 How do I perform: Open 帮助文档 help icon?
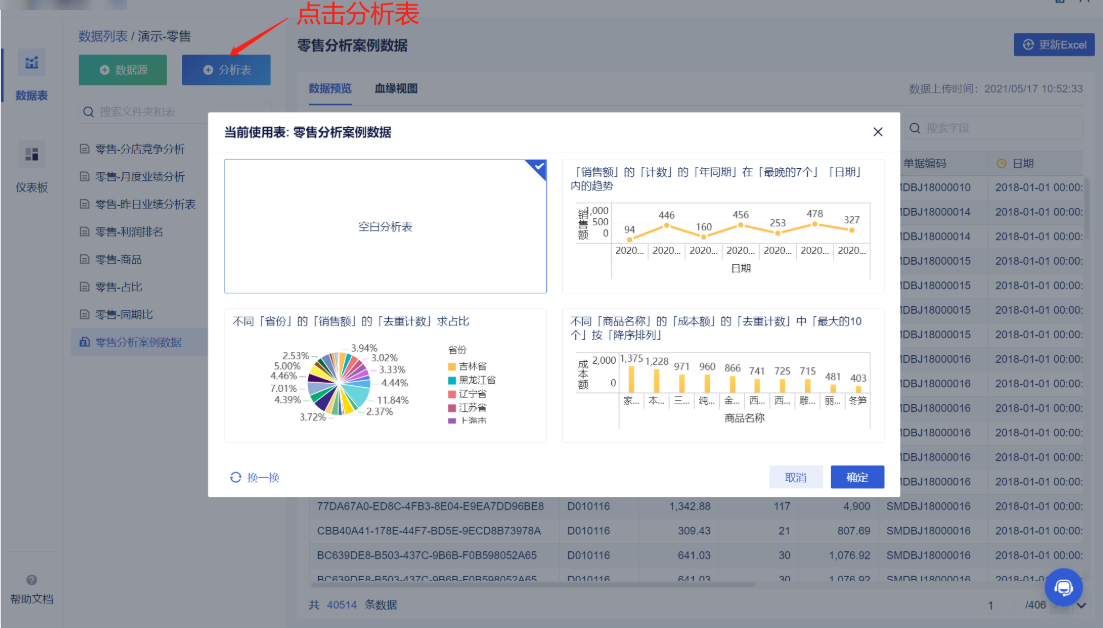32,580
